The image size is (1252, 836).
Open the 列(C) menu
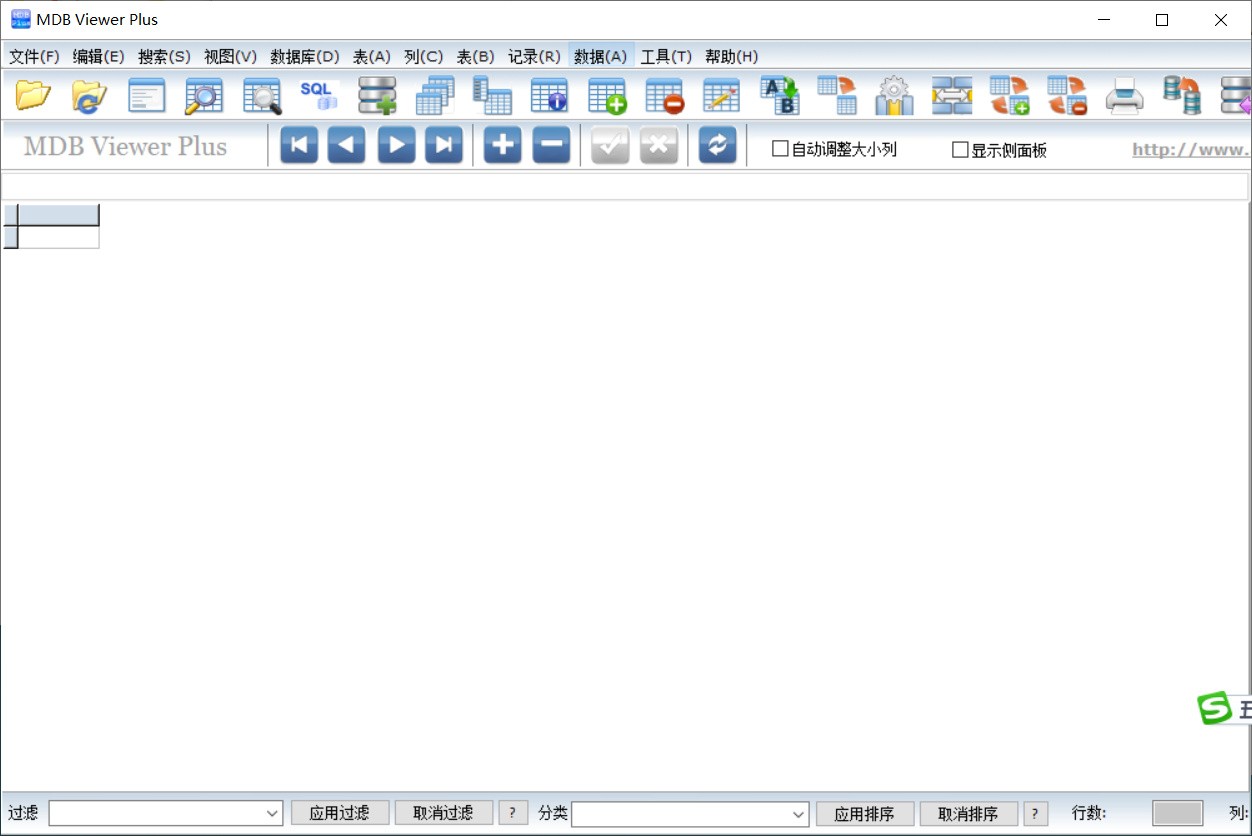point(424,56)
